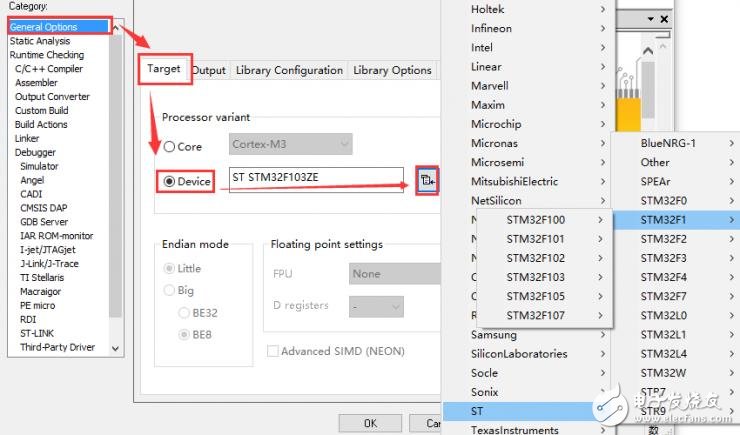
Task: Expand the STM32F4 family submenu
Action: point(676,277)
